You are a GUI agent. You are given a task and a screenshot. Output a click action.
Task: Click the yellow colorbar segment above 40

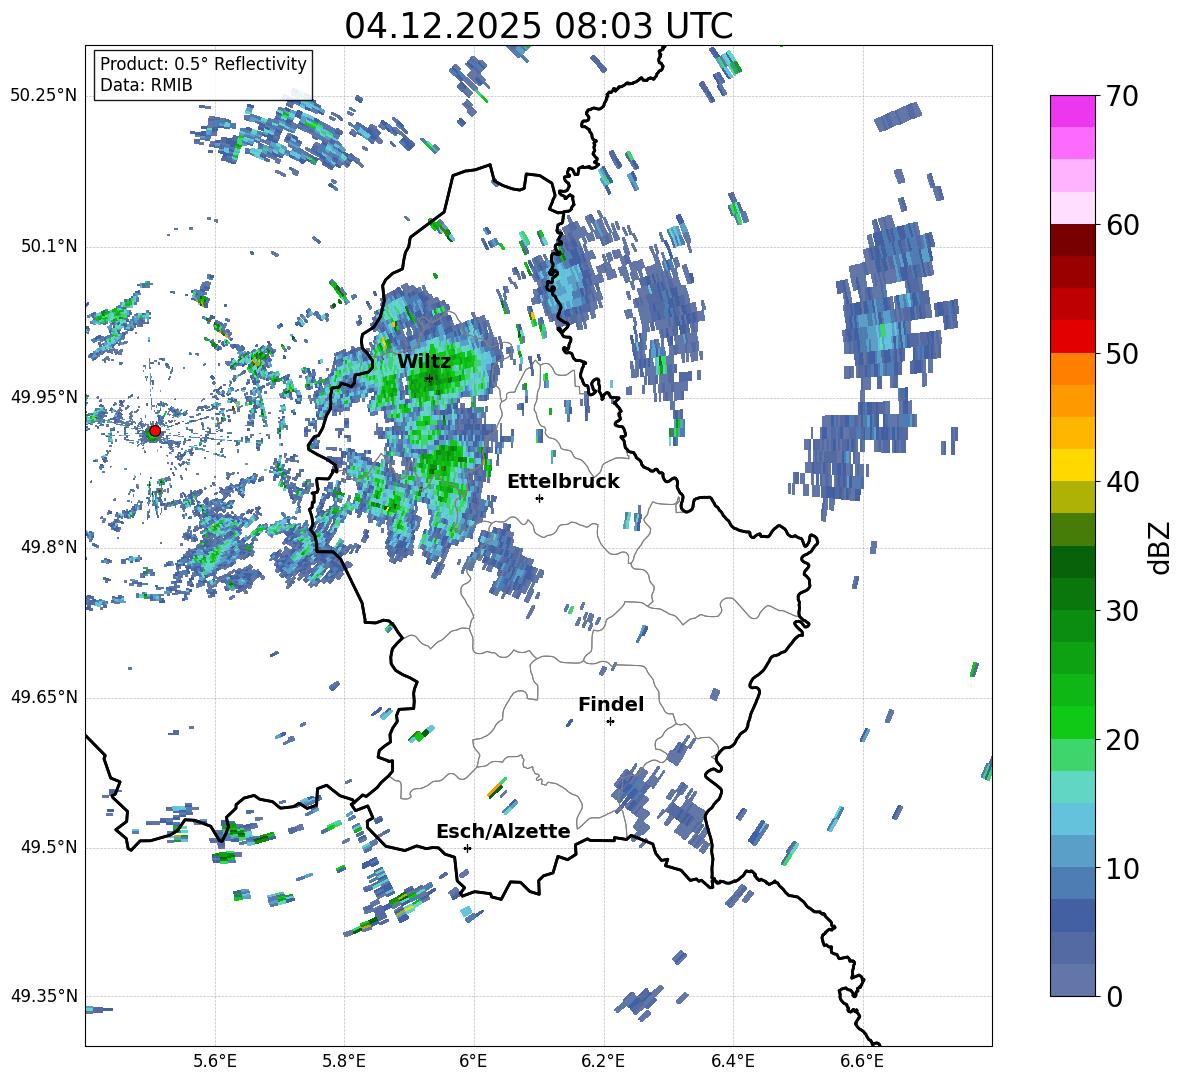[x=1072, y=465]
